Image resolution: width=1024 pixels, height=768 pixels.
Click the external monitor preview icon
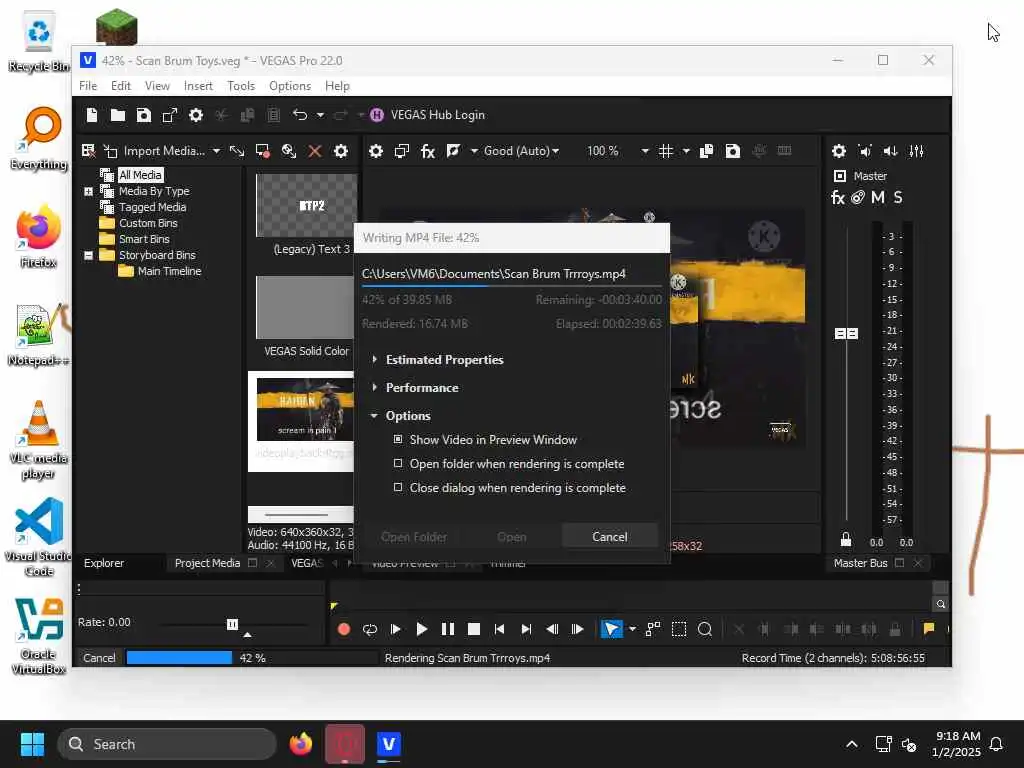[x=402, y=151]
